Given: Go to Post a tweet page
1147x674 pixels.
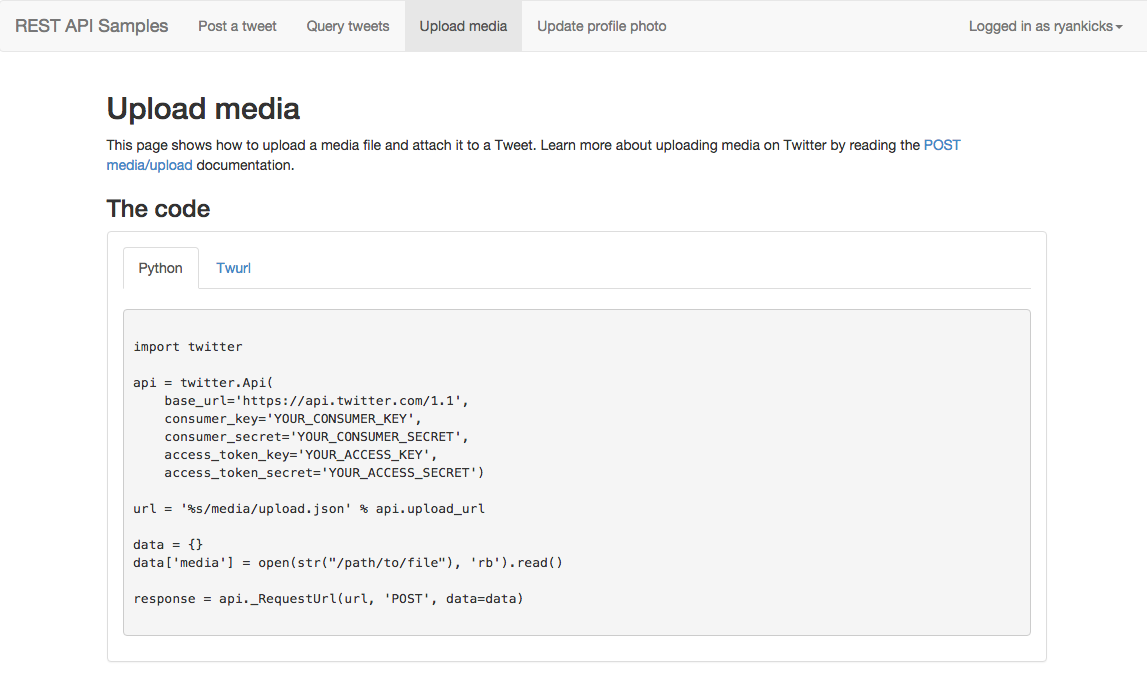Looking at the screenshot, I should (x=237, y=26).
